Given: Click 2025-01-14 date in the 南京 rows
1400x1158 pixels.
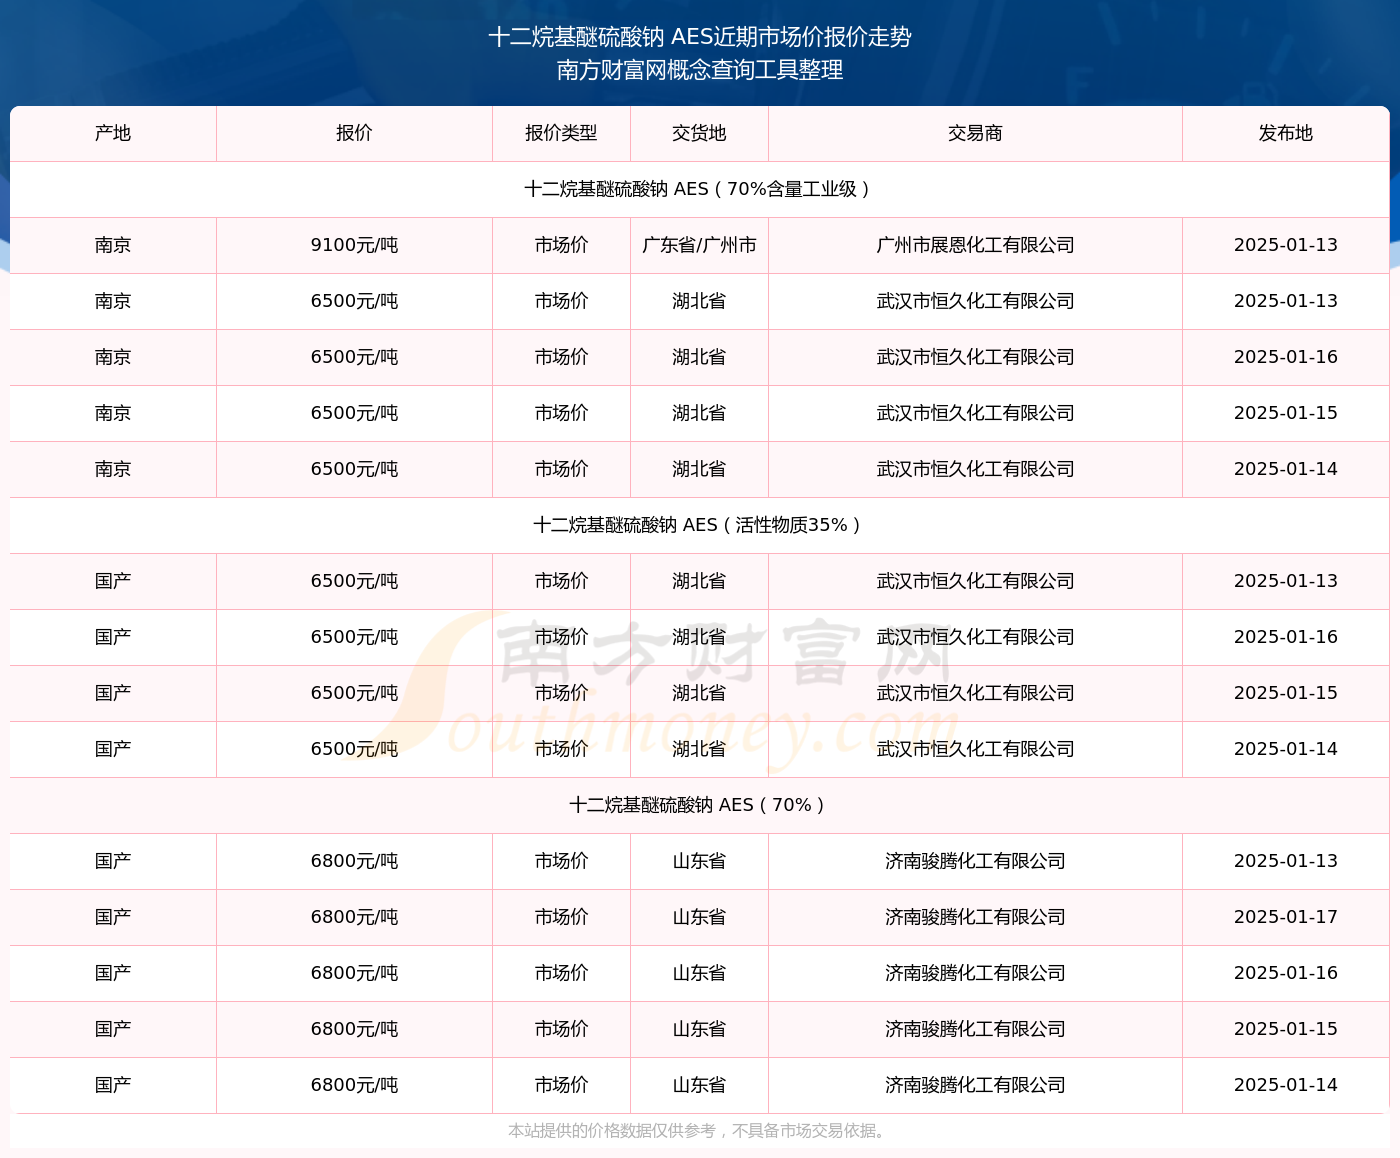Looking at the screenshot, I should point(1286,469).
